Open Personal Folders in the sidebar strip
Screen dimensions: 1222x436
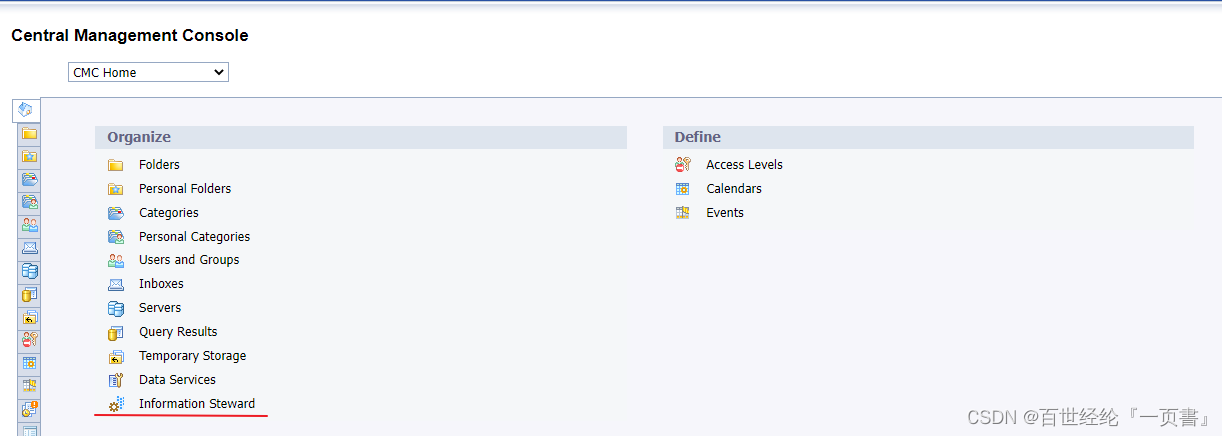click(30, 156)
